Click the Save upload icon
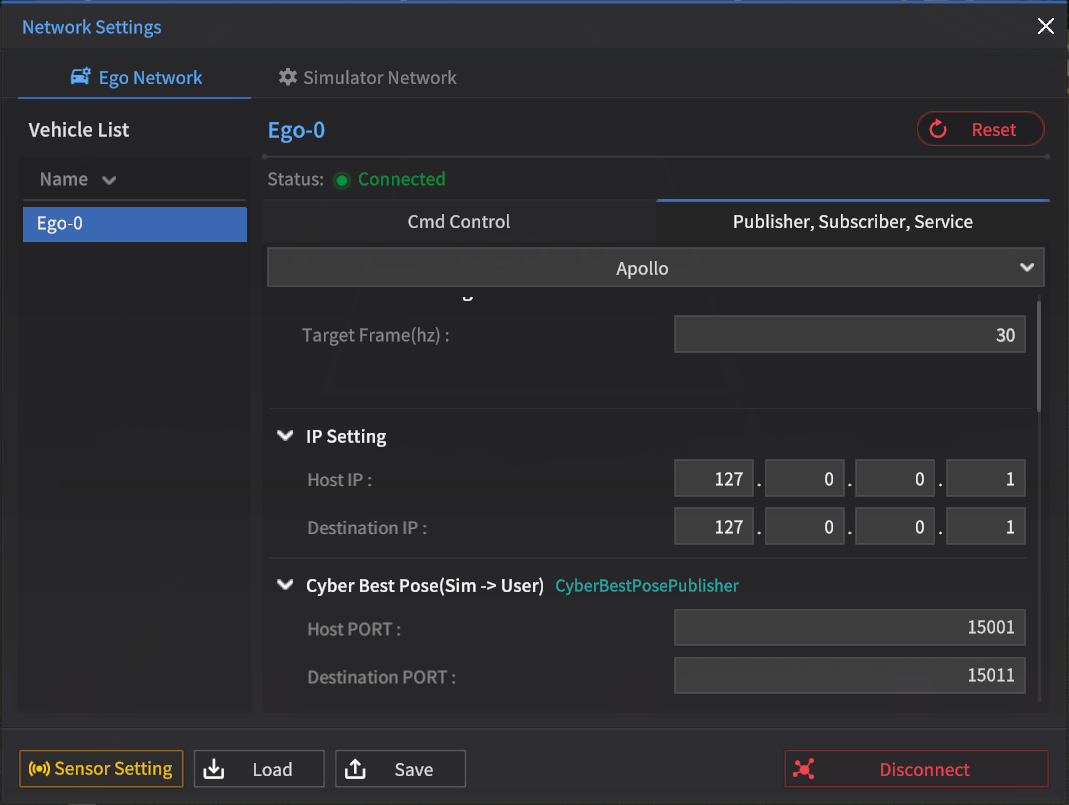This screenshot has height=805, width=1069. (x=355, y=769)
